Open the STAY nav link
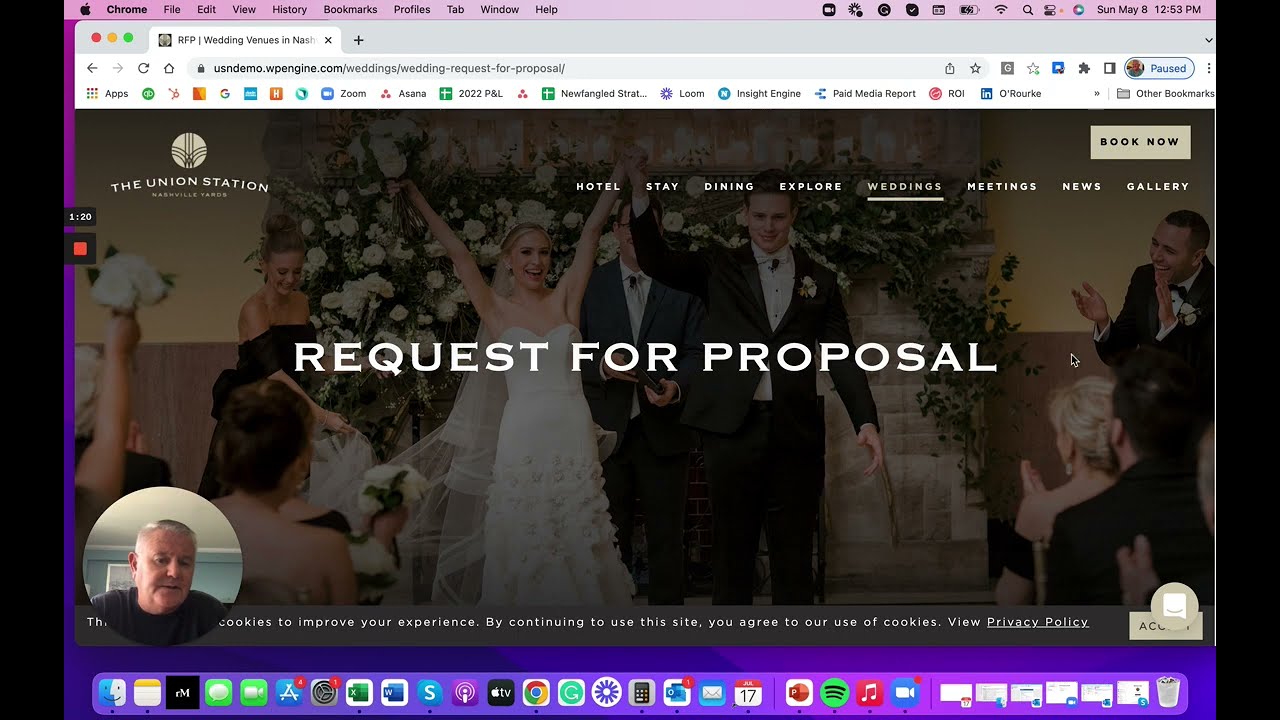This screenshot has height=720, width=1280. pos(662,187)
